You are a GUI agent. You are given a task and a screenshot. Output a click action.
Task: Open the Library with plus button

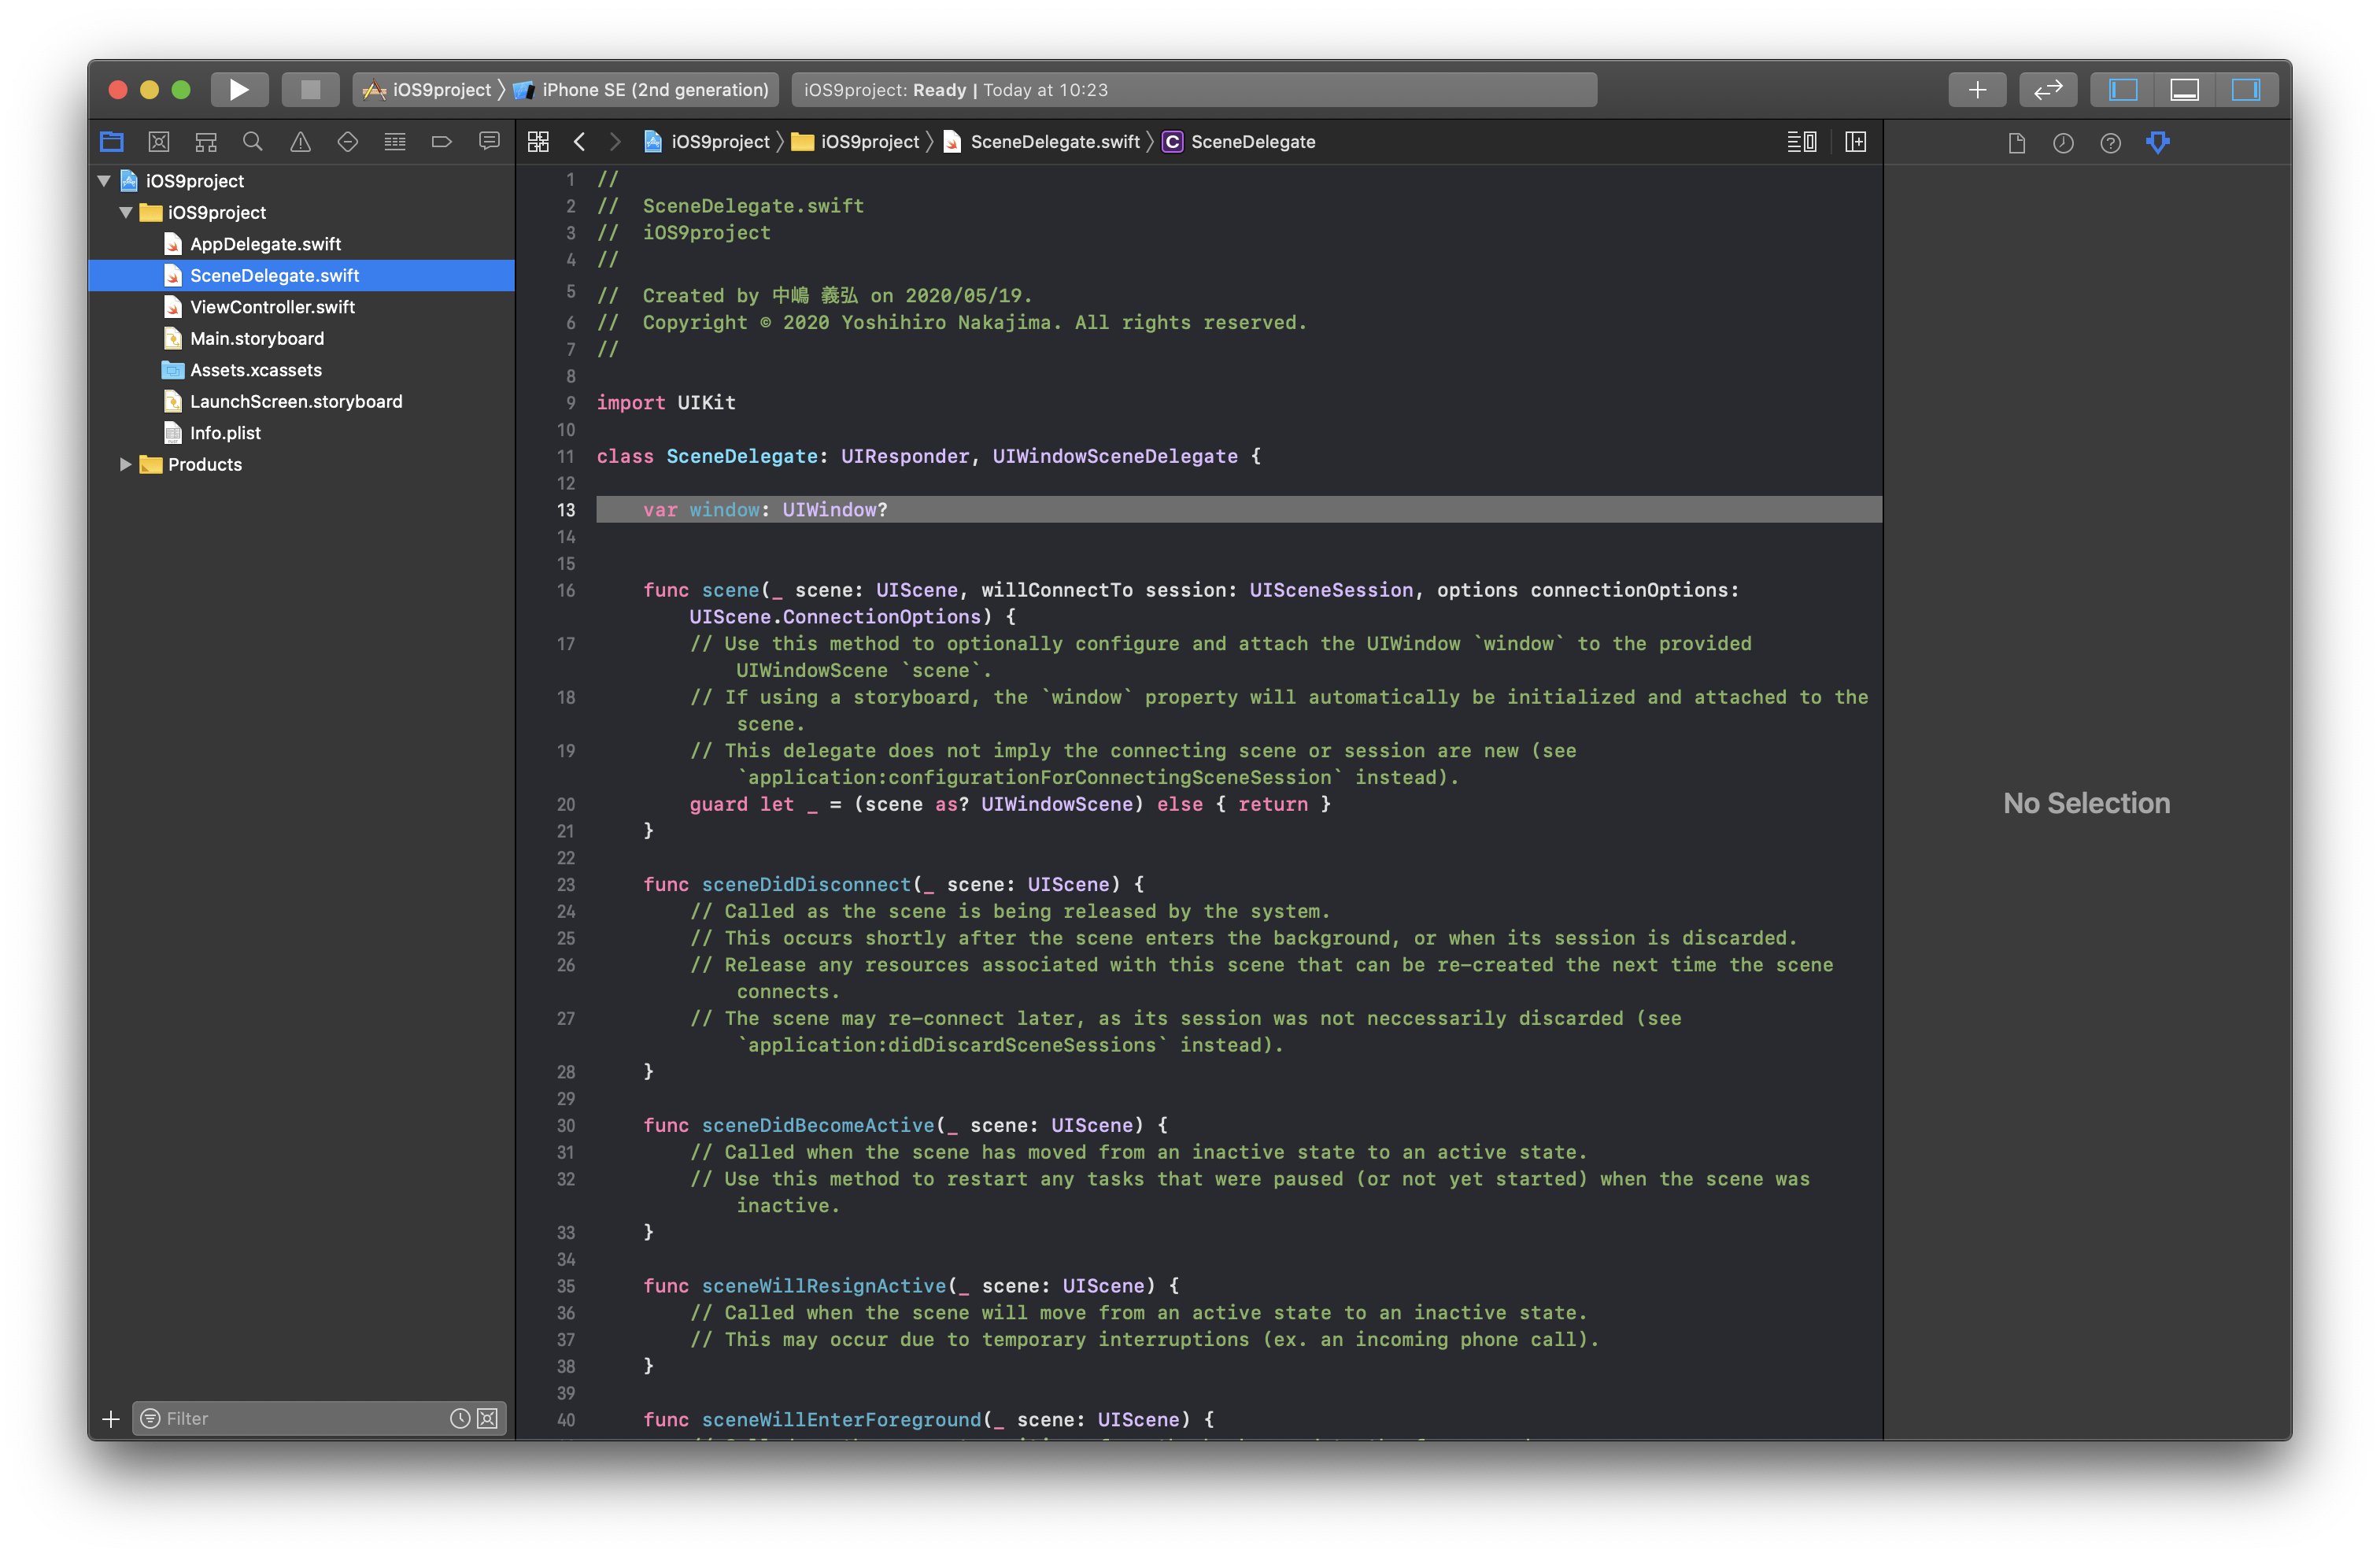(x=1977, y=90)
